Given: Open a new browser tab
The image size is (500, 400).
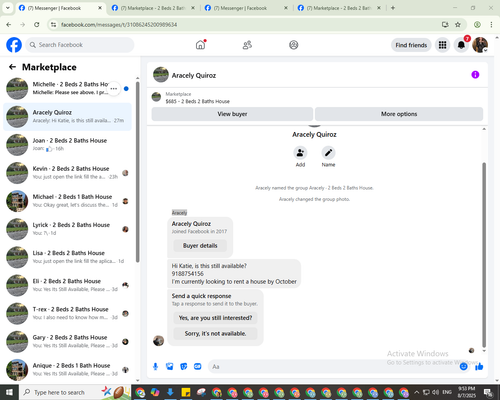Looking at the screenshot, I should [x=393, y=8].
